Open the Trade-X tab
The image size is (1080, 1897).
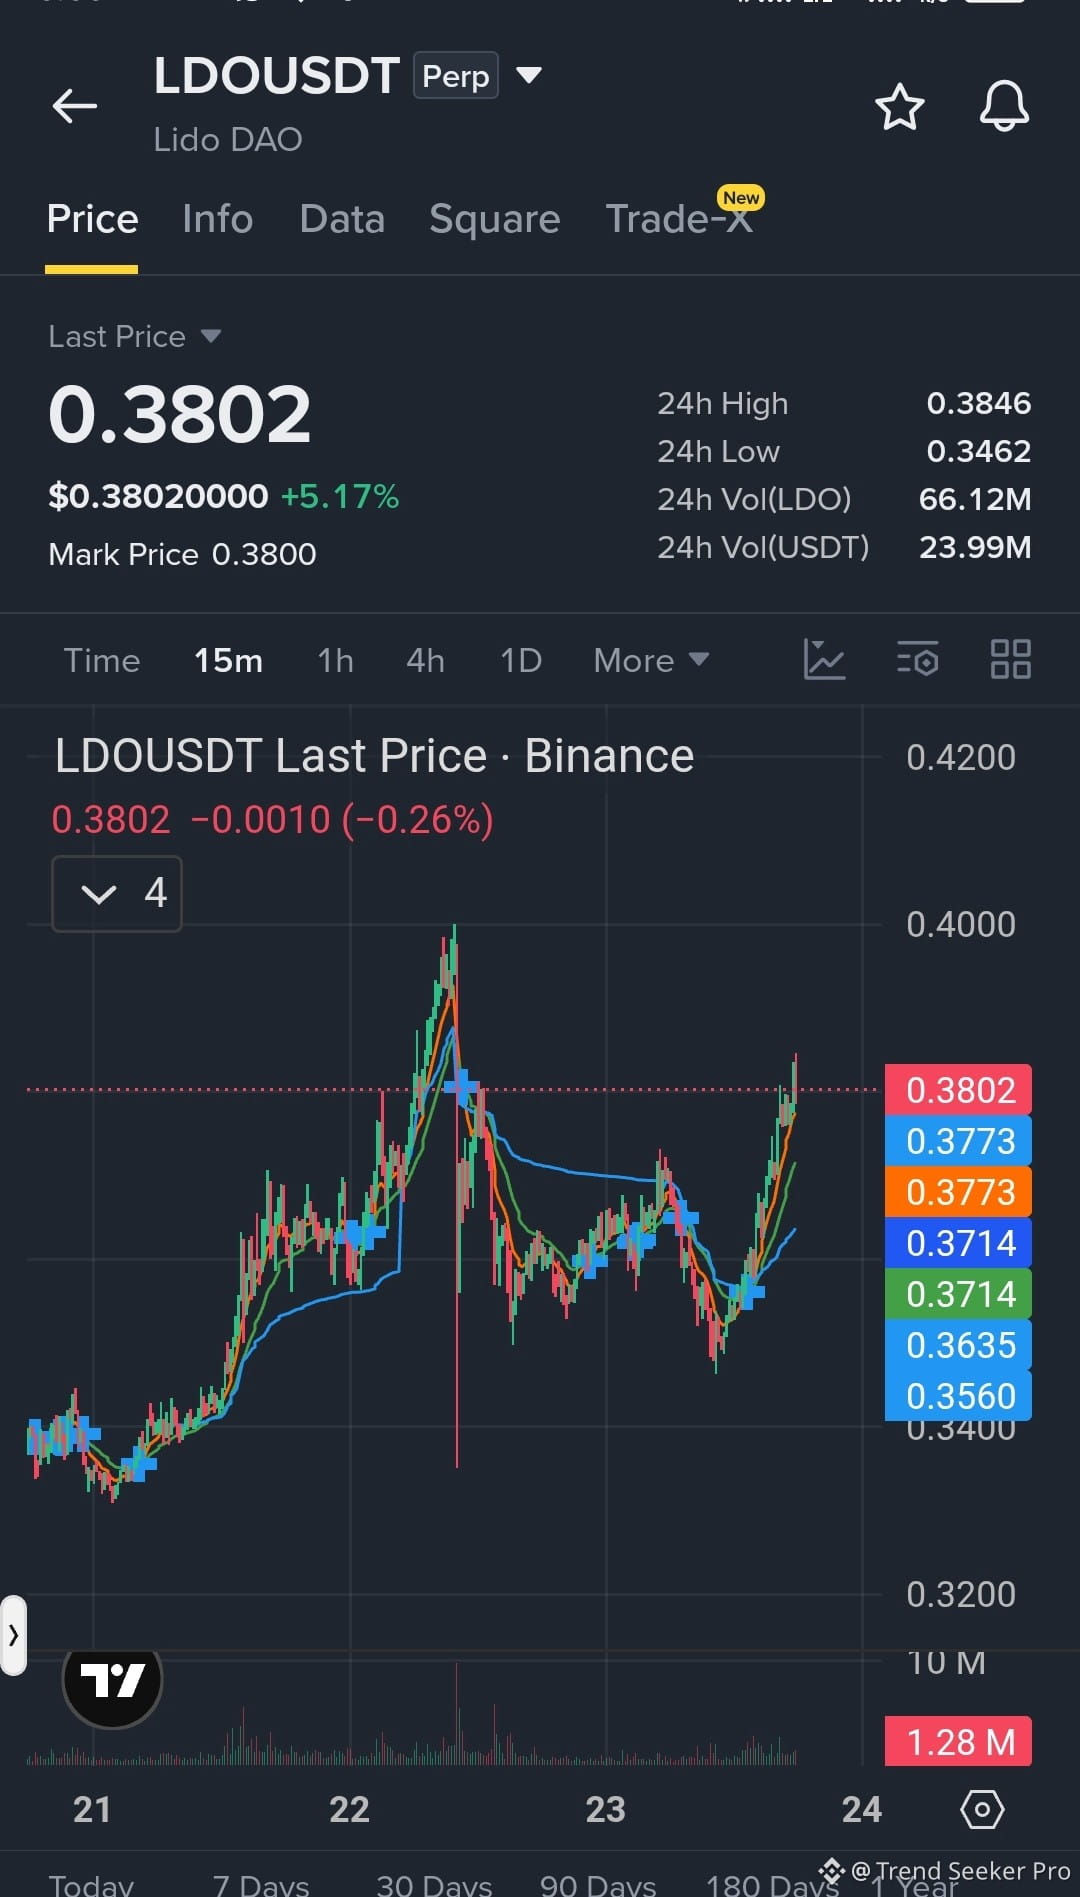point(679,219)
